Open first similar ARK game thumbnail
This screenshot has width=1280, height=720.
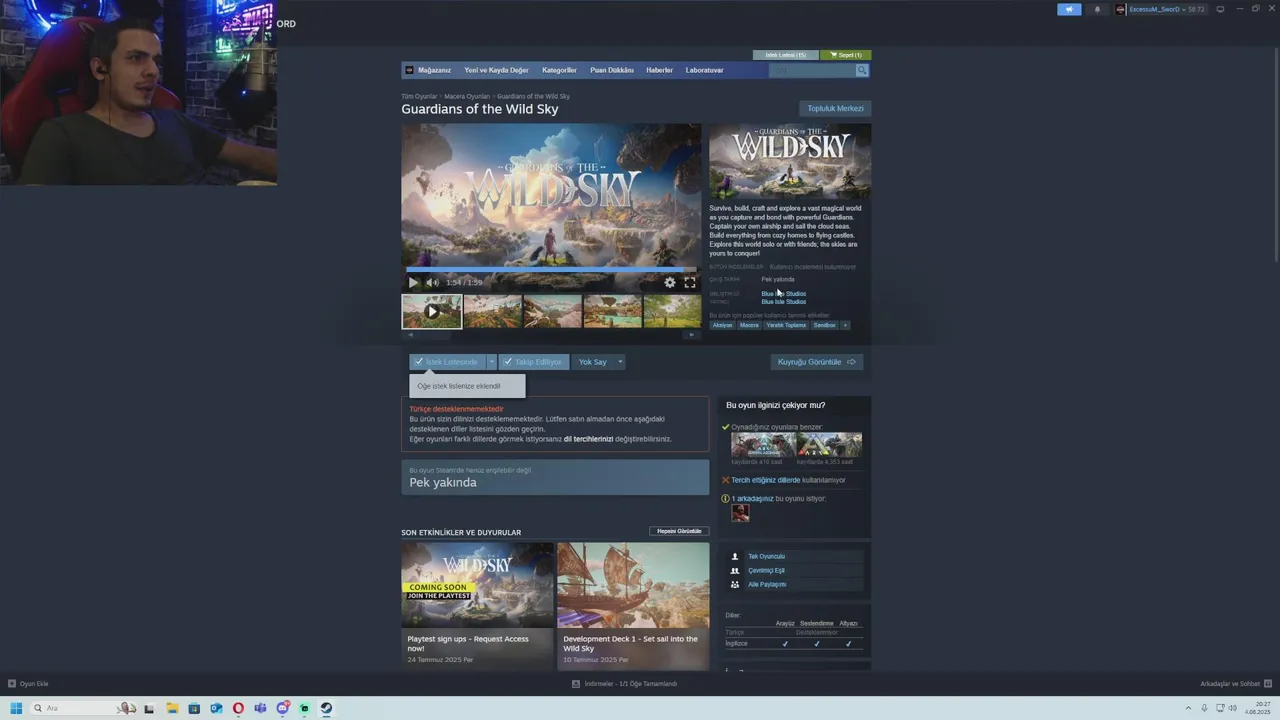pos(763,444)
